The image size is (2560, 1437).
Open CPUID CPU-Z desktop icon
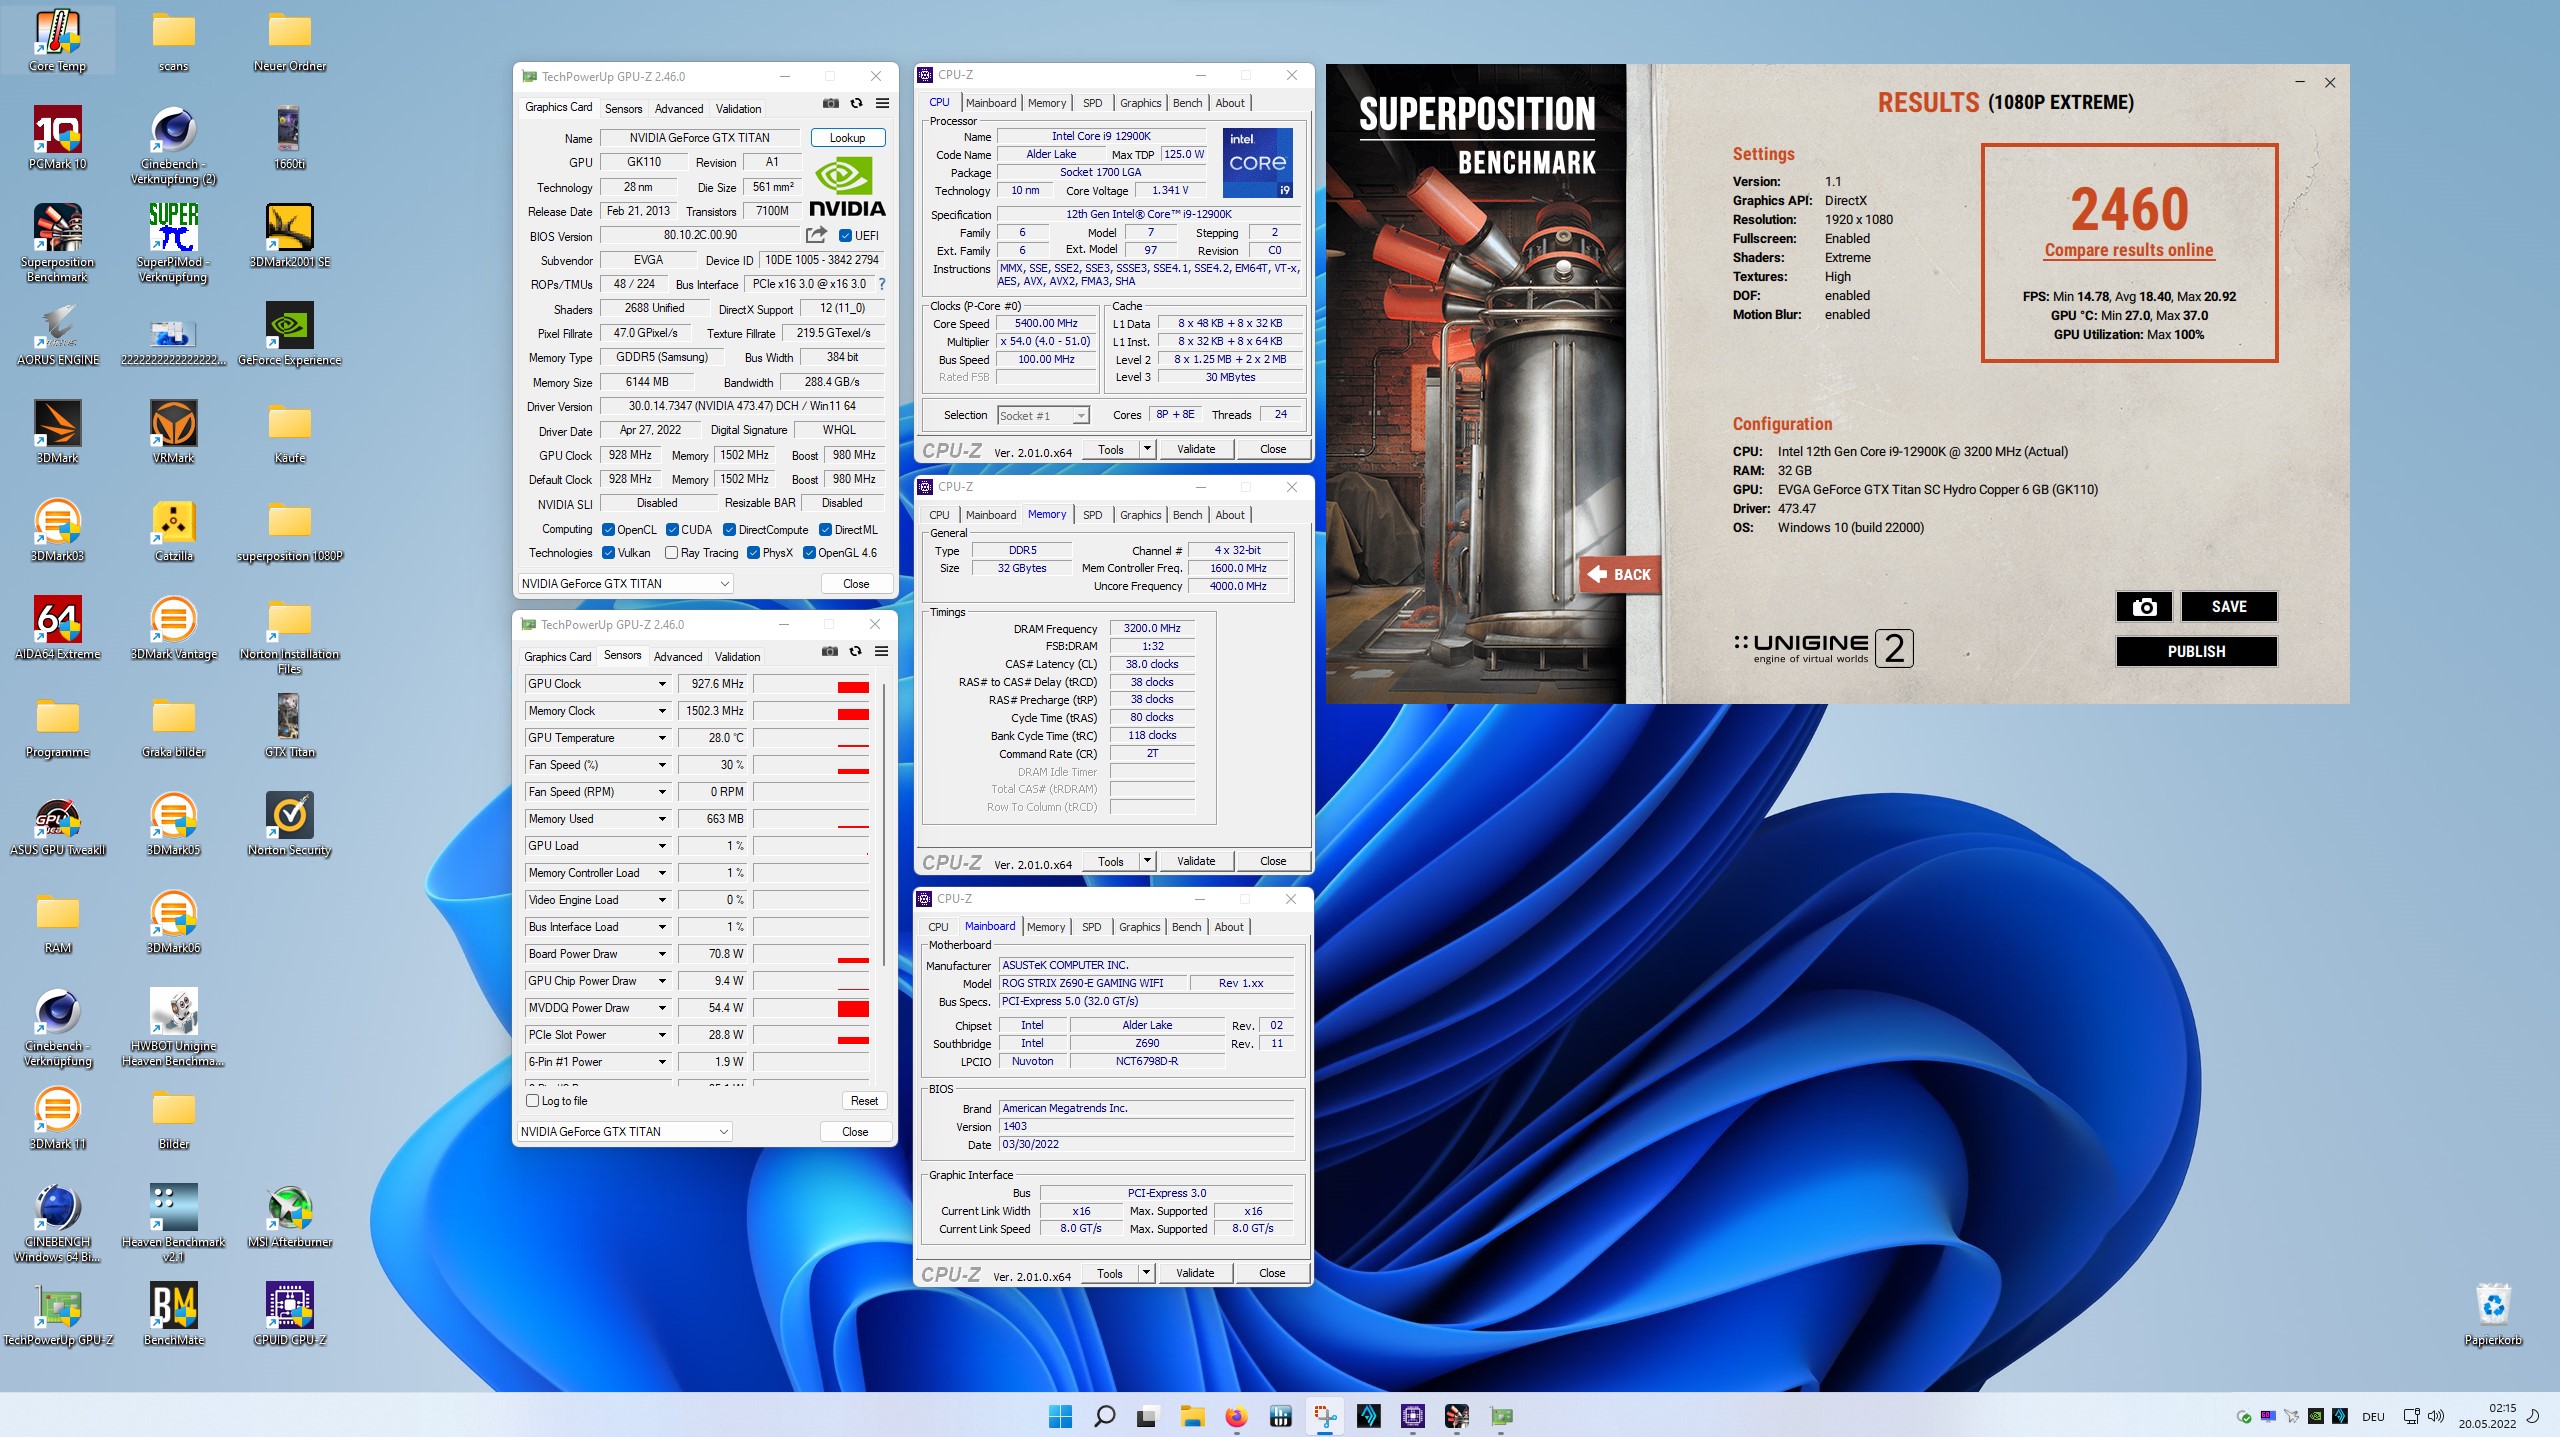click(290, 1313)
